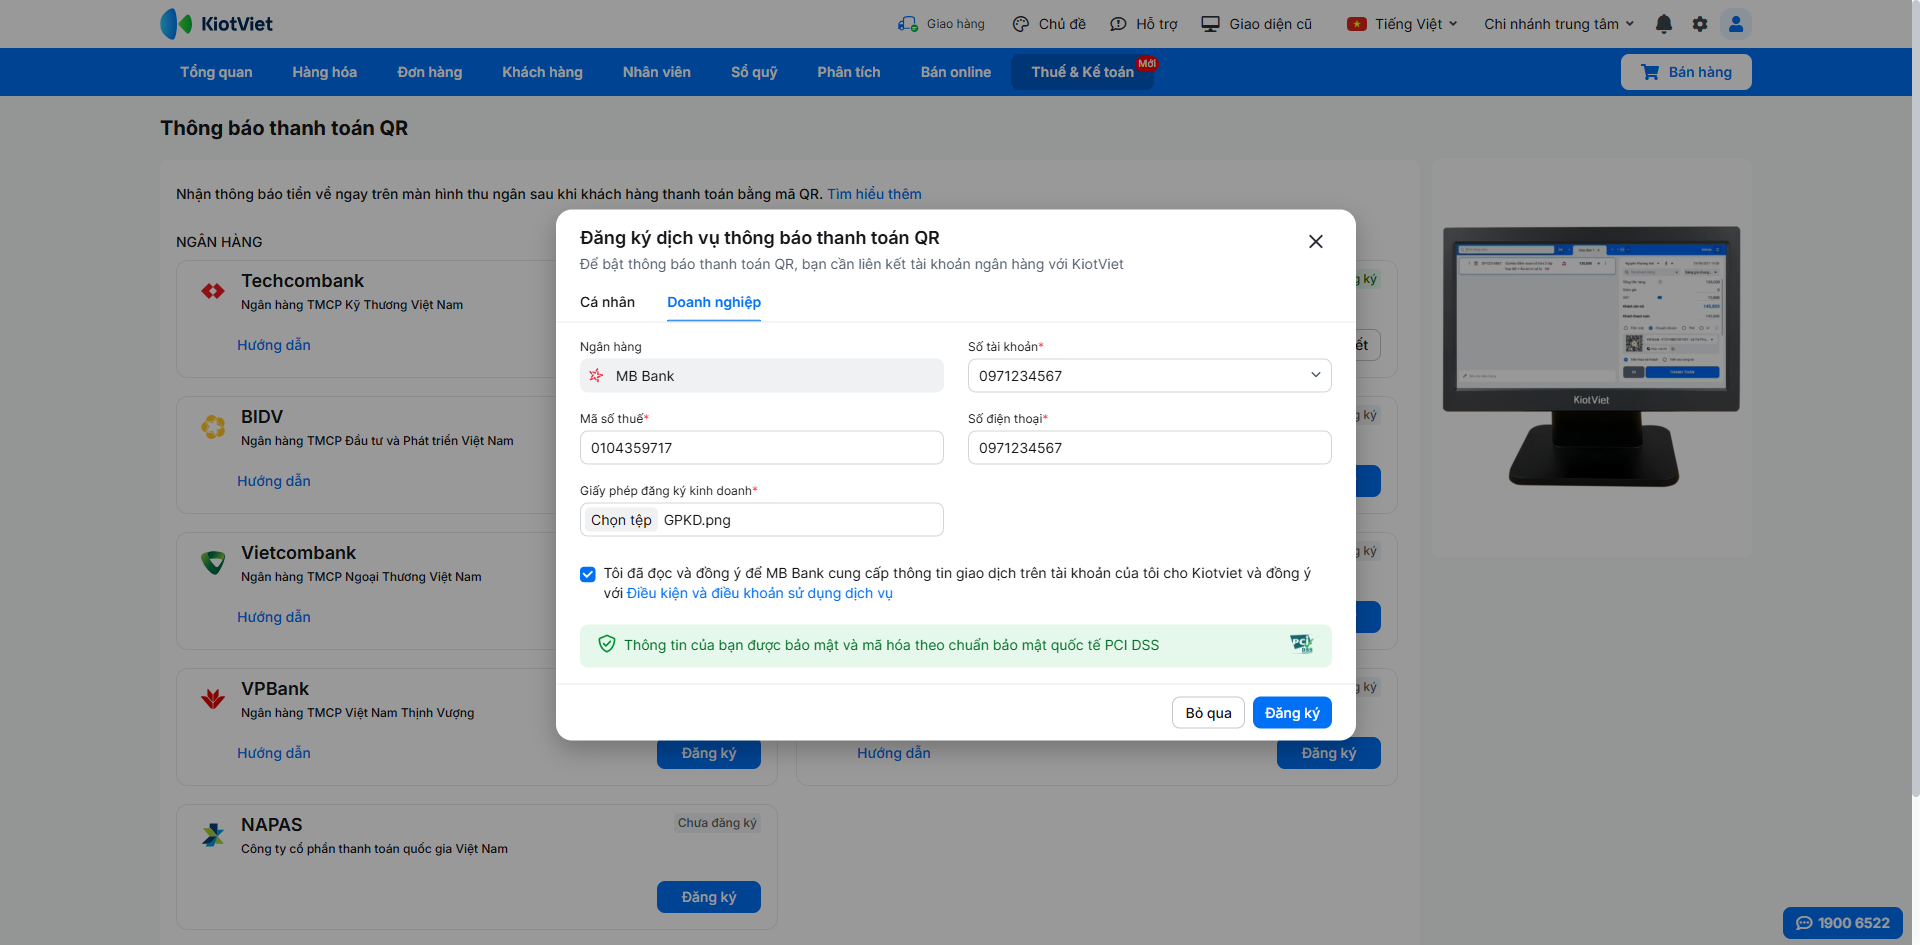Open the notifications bell
Image resolution: width=1920 pixels, height=945 pixels.
tap(1664, 24)
